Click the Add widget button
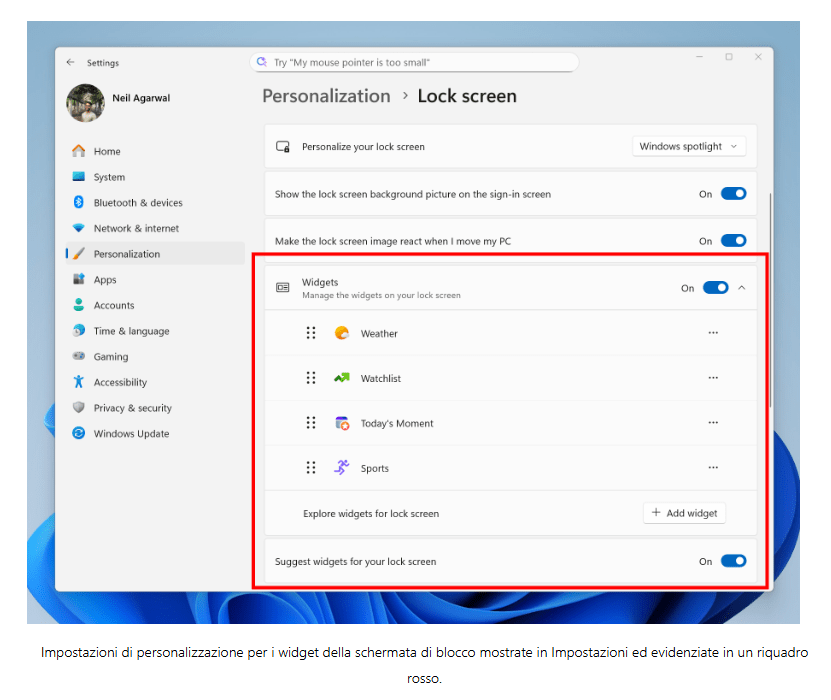 click(x=684, y=513)
